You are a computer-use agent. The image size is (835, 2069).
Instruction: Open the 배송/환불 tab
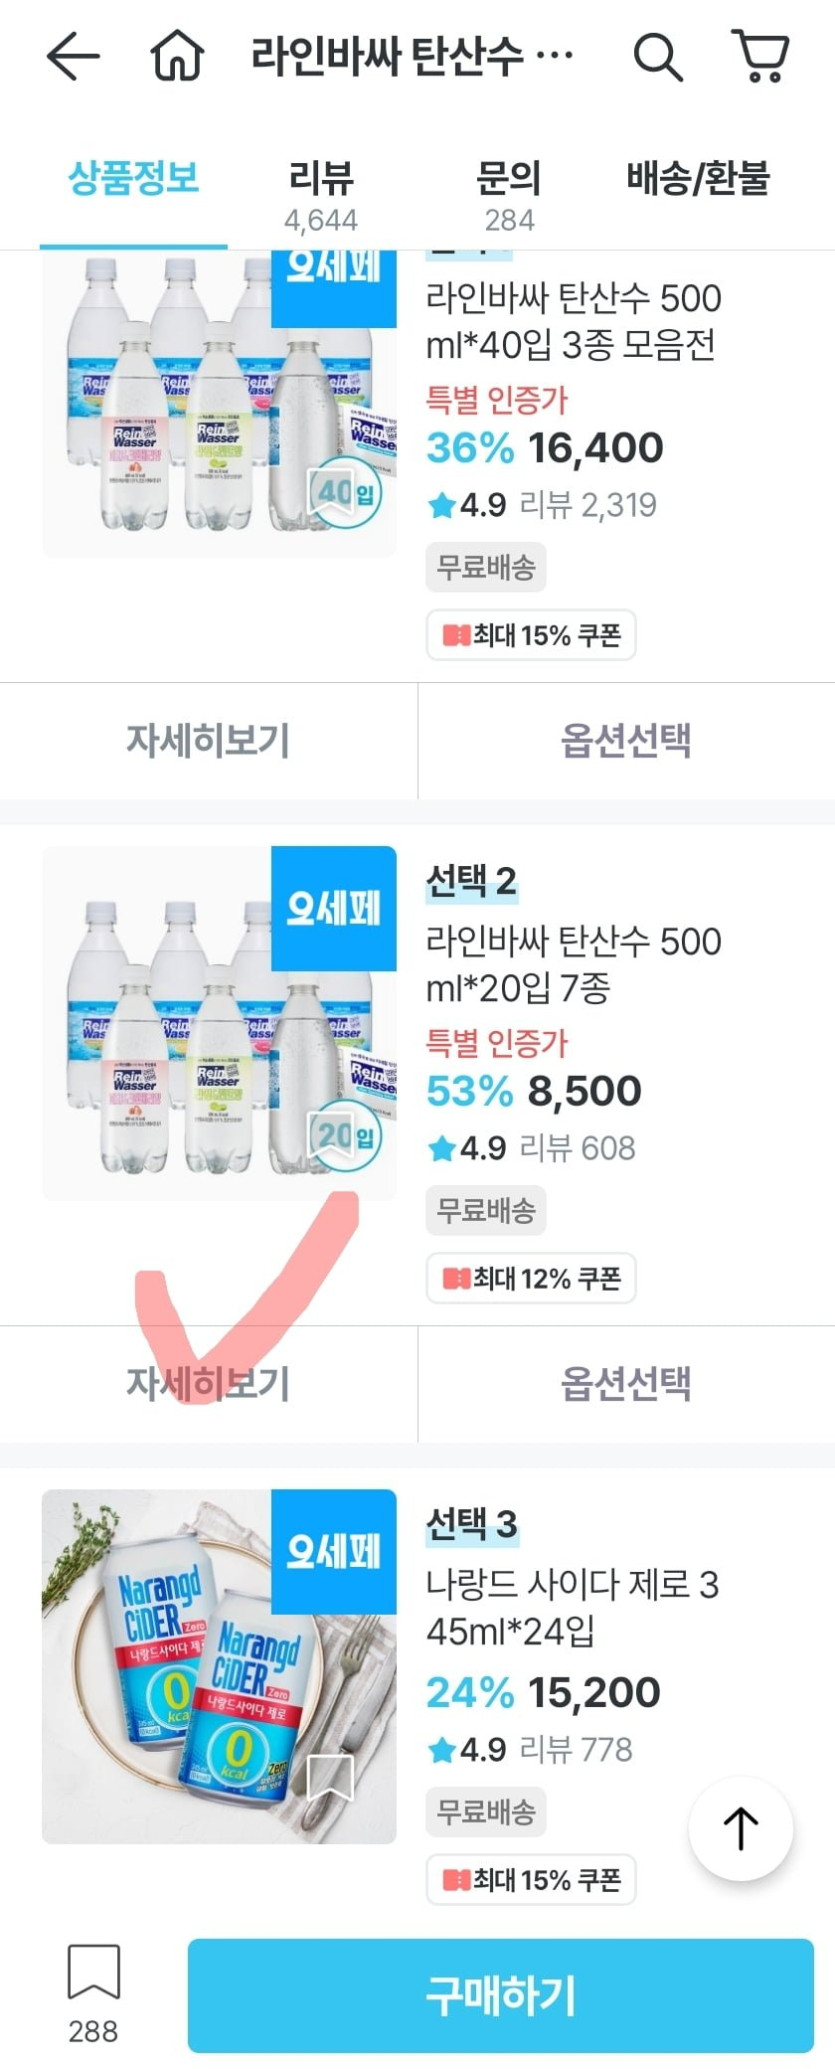(x=698, y=180)
